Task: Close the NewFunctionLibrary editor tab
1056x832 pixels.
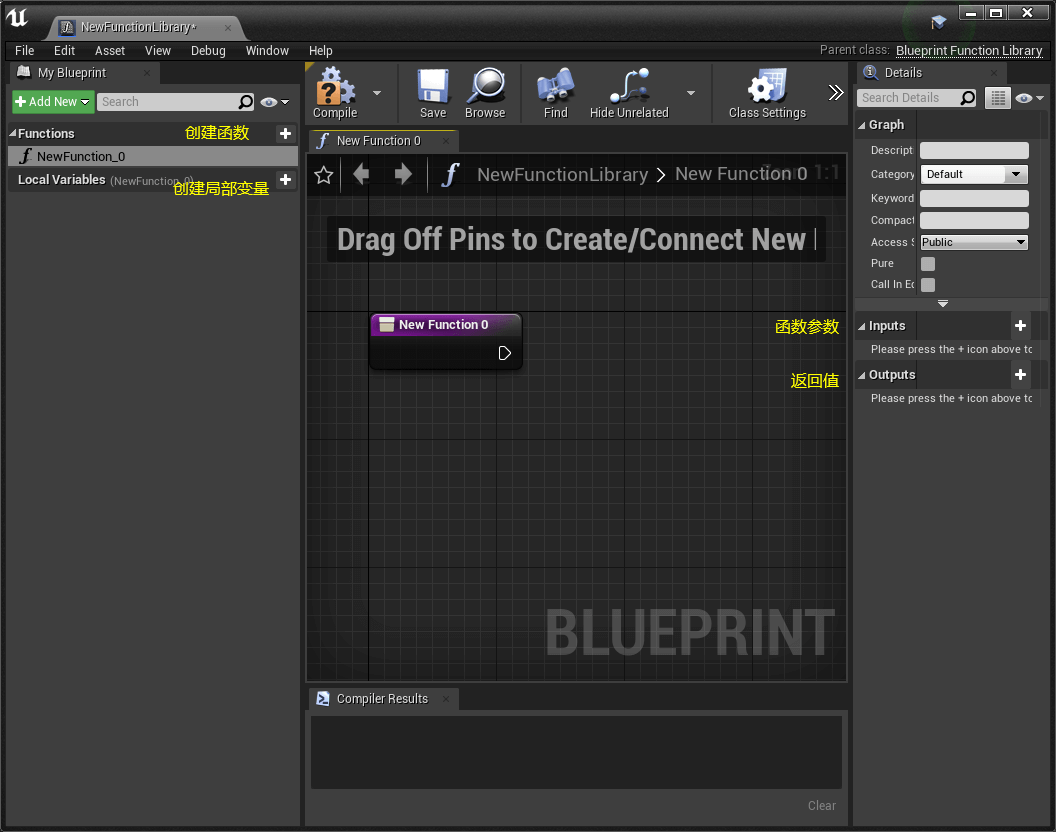Action: pos(228,28)
